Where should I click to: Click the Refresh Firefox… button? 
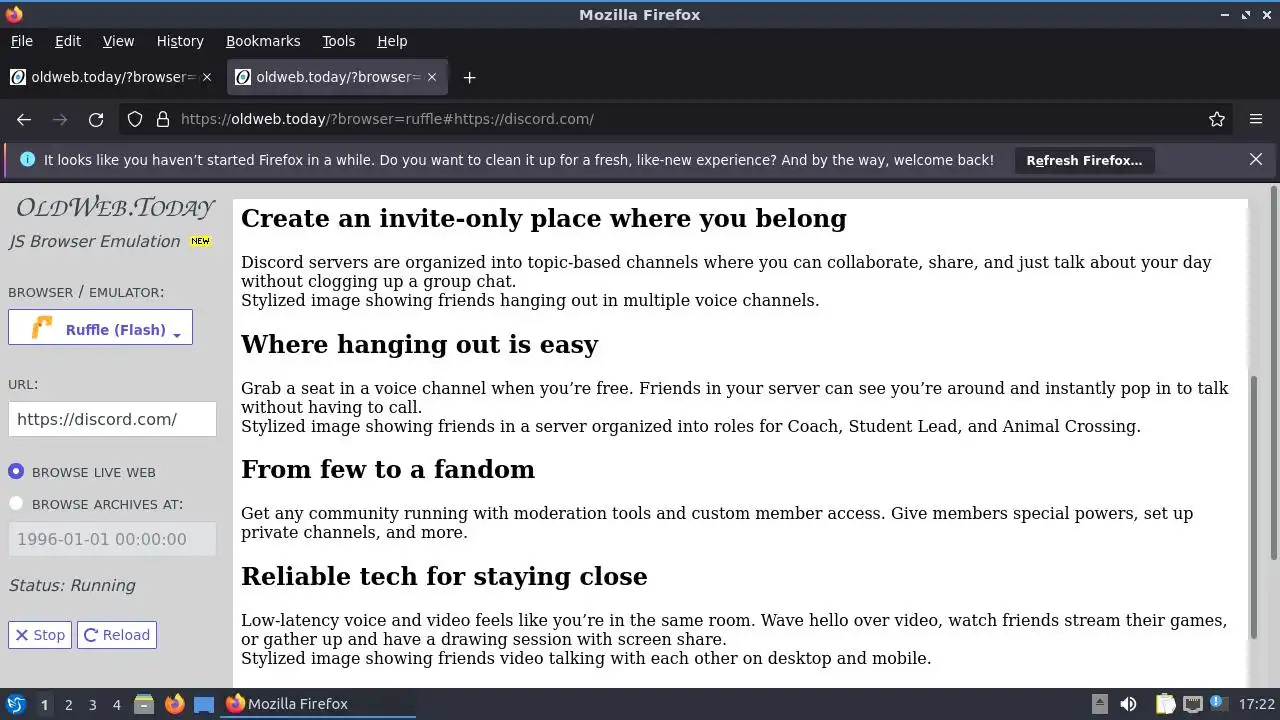coord(1084,160)
